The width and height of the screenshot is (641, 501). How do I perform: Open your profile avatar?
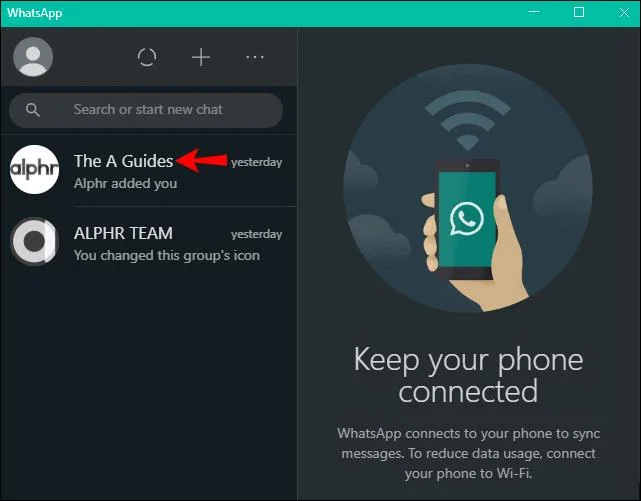click(x=33, y=57)
